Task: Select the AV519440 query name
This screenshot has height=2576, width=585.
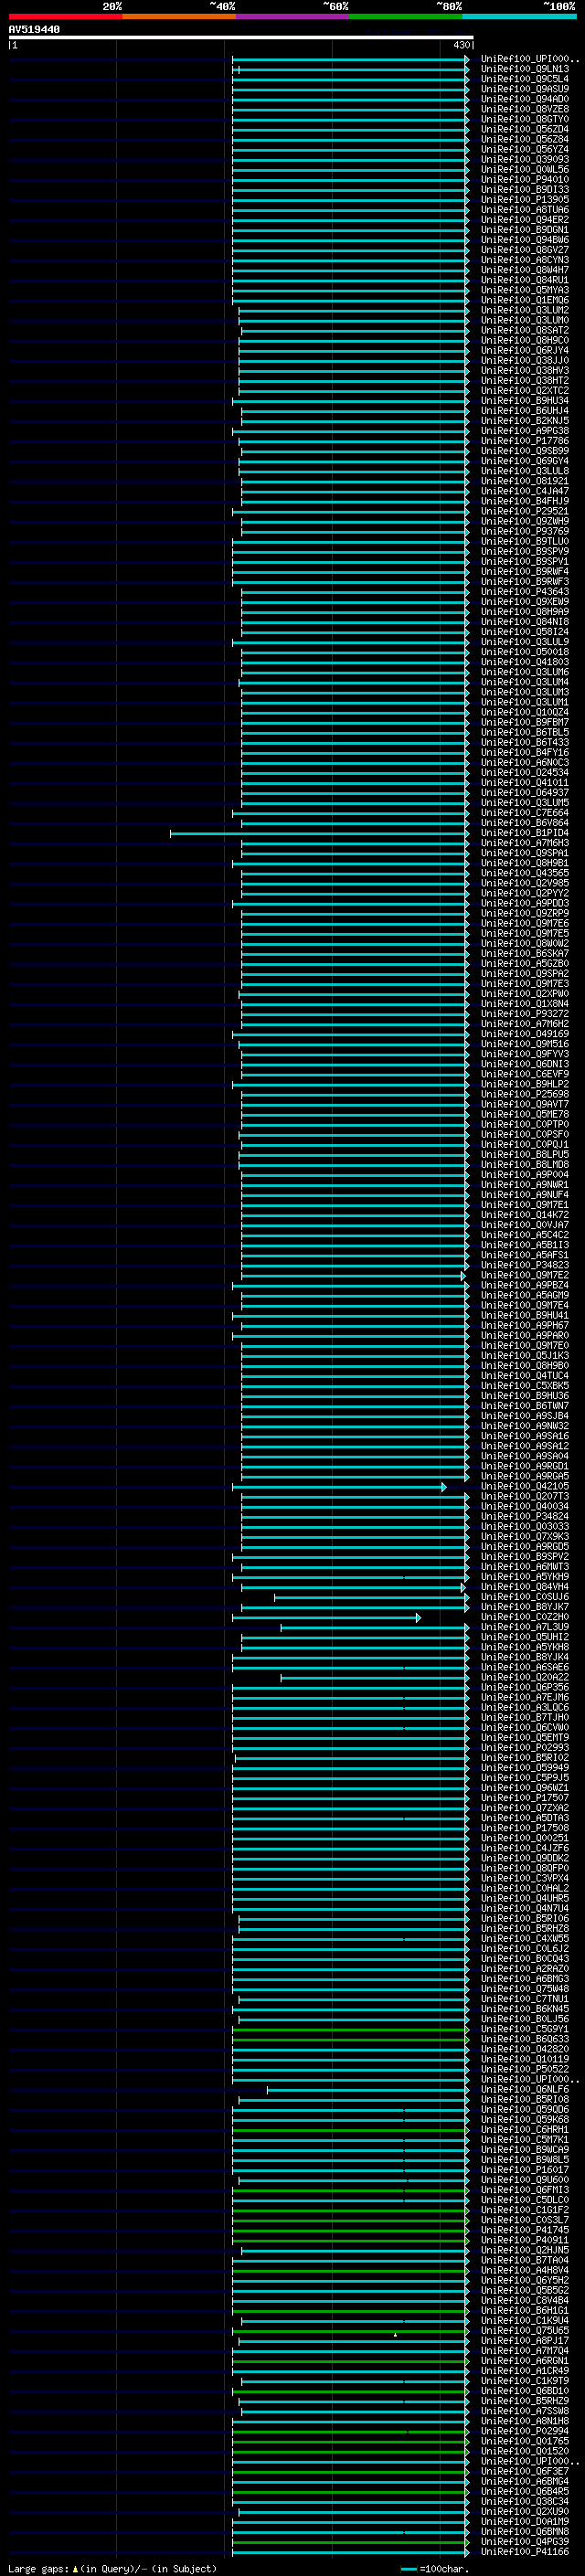Action: (x=34, y=30)
